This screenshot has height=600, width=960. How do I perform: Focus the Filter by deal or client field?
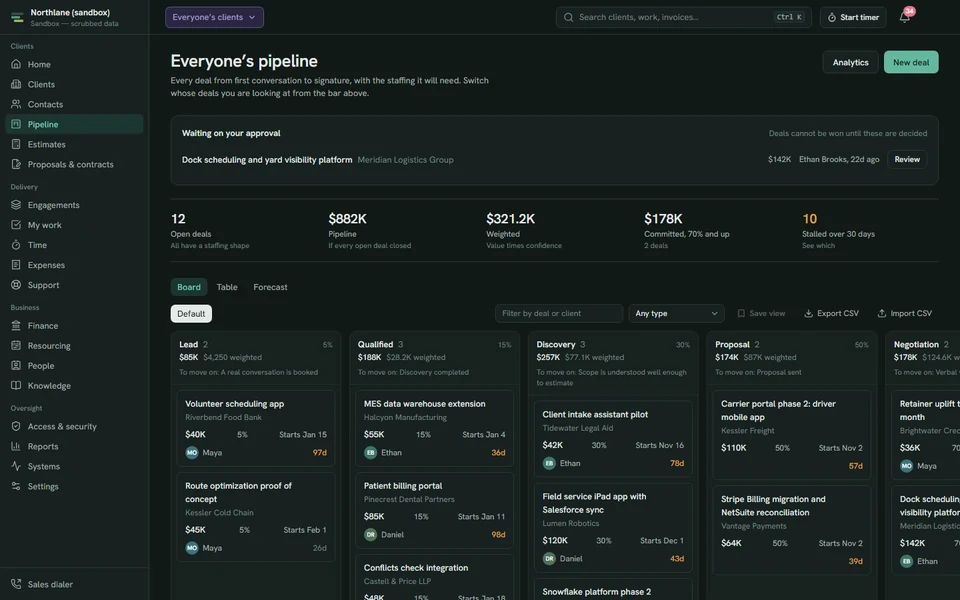click(x=559, y=313)
